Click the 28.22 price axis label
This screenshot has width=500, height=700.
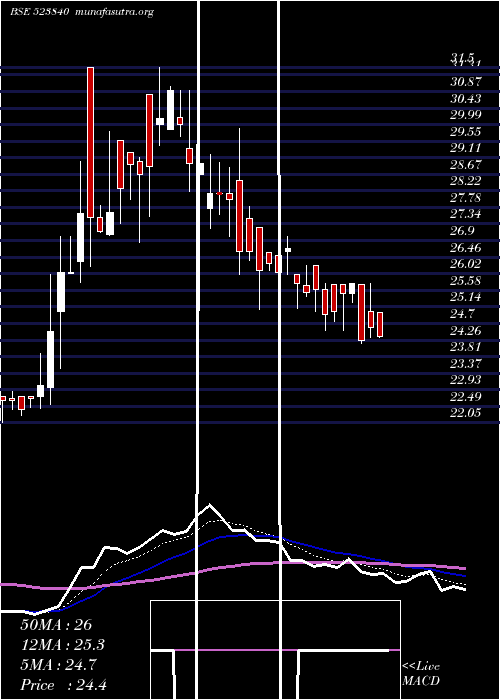click(466, 181)
